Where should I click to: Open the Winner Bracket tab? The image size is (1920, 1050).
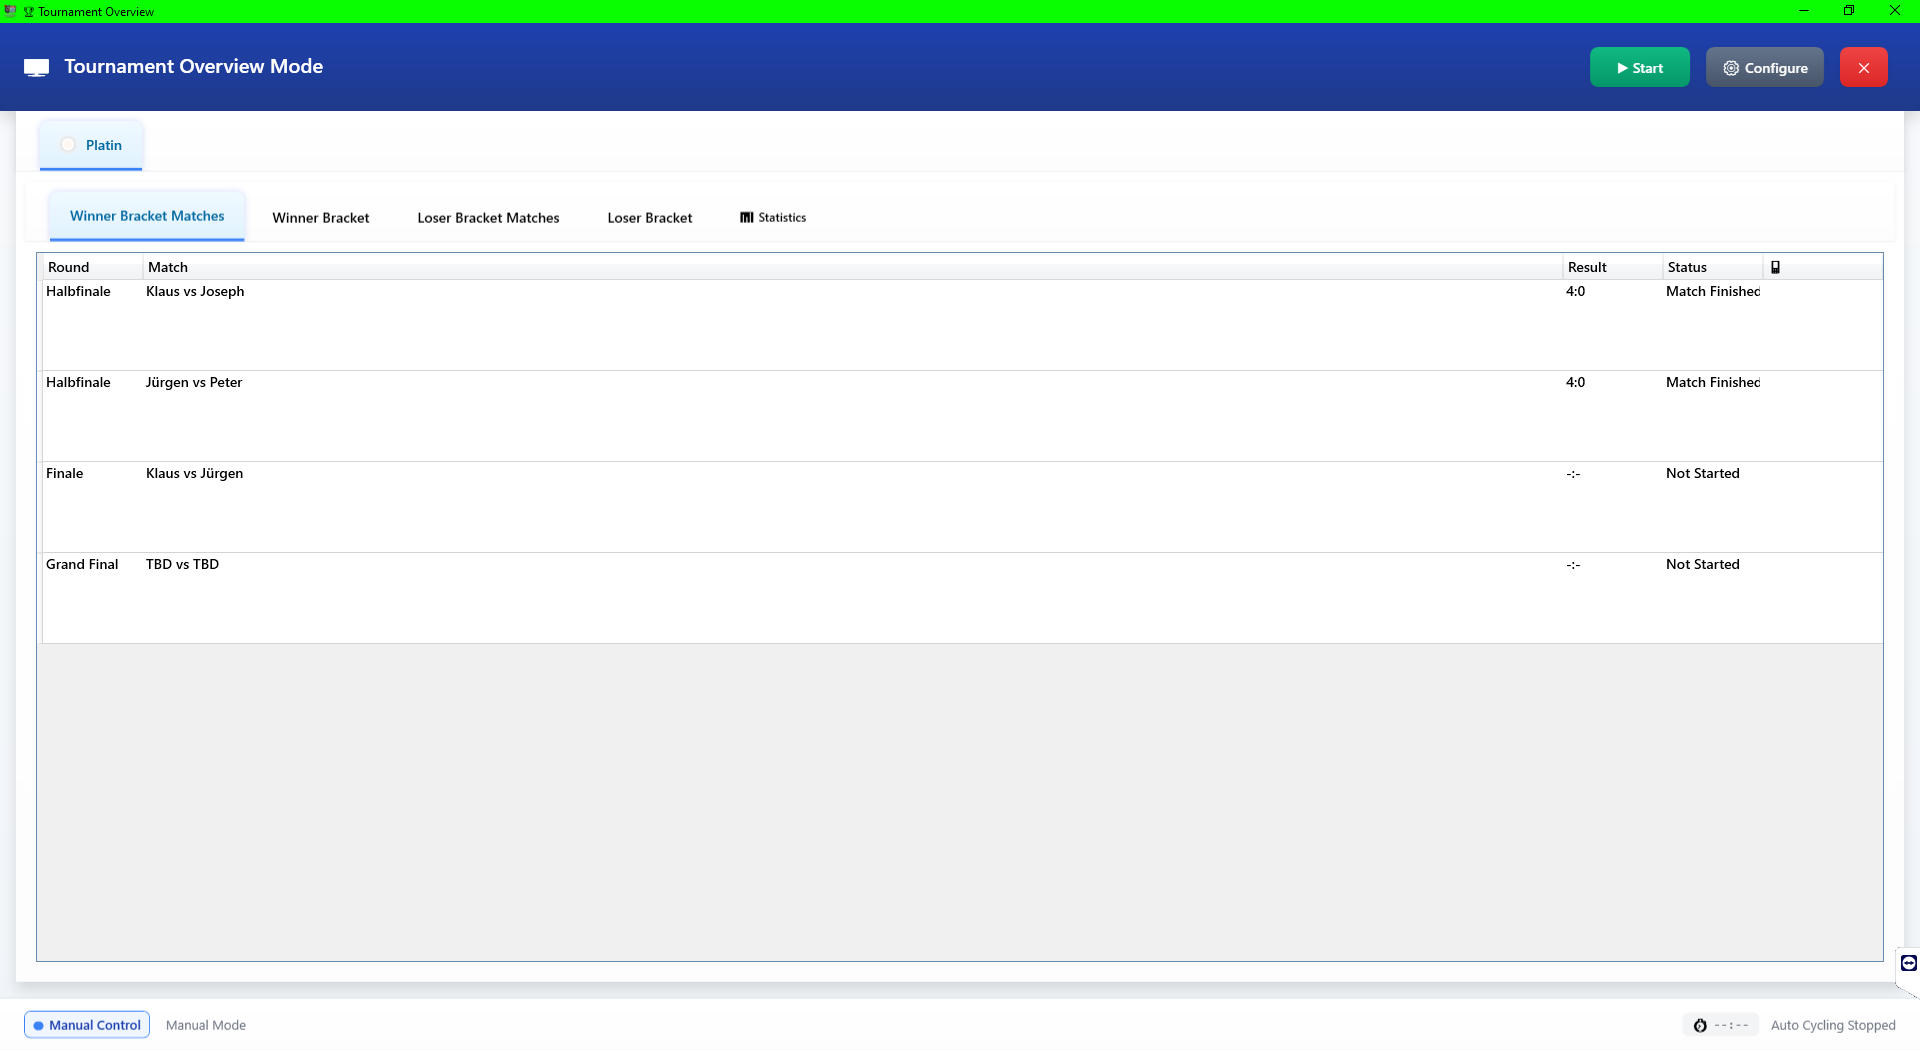tap(321, 217)
